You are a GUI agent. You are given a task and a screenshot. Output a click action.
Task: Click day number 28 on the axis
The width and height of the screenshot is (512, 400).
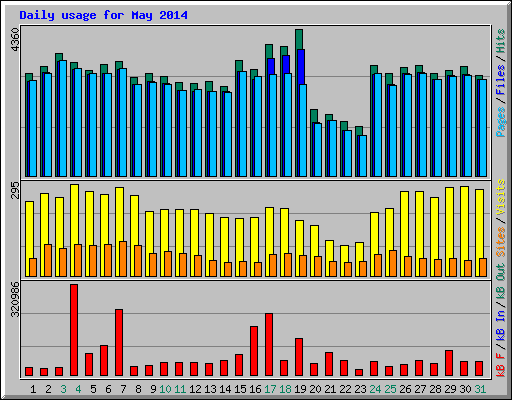435,389
